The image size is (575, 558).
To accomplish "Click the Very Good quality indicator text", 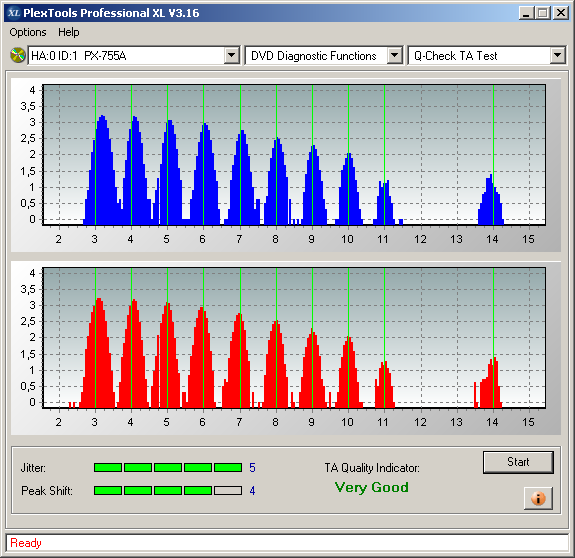I will pyautogui.click(x=371, y=487).
